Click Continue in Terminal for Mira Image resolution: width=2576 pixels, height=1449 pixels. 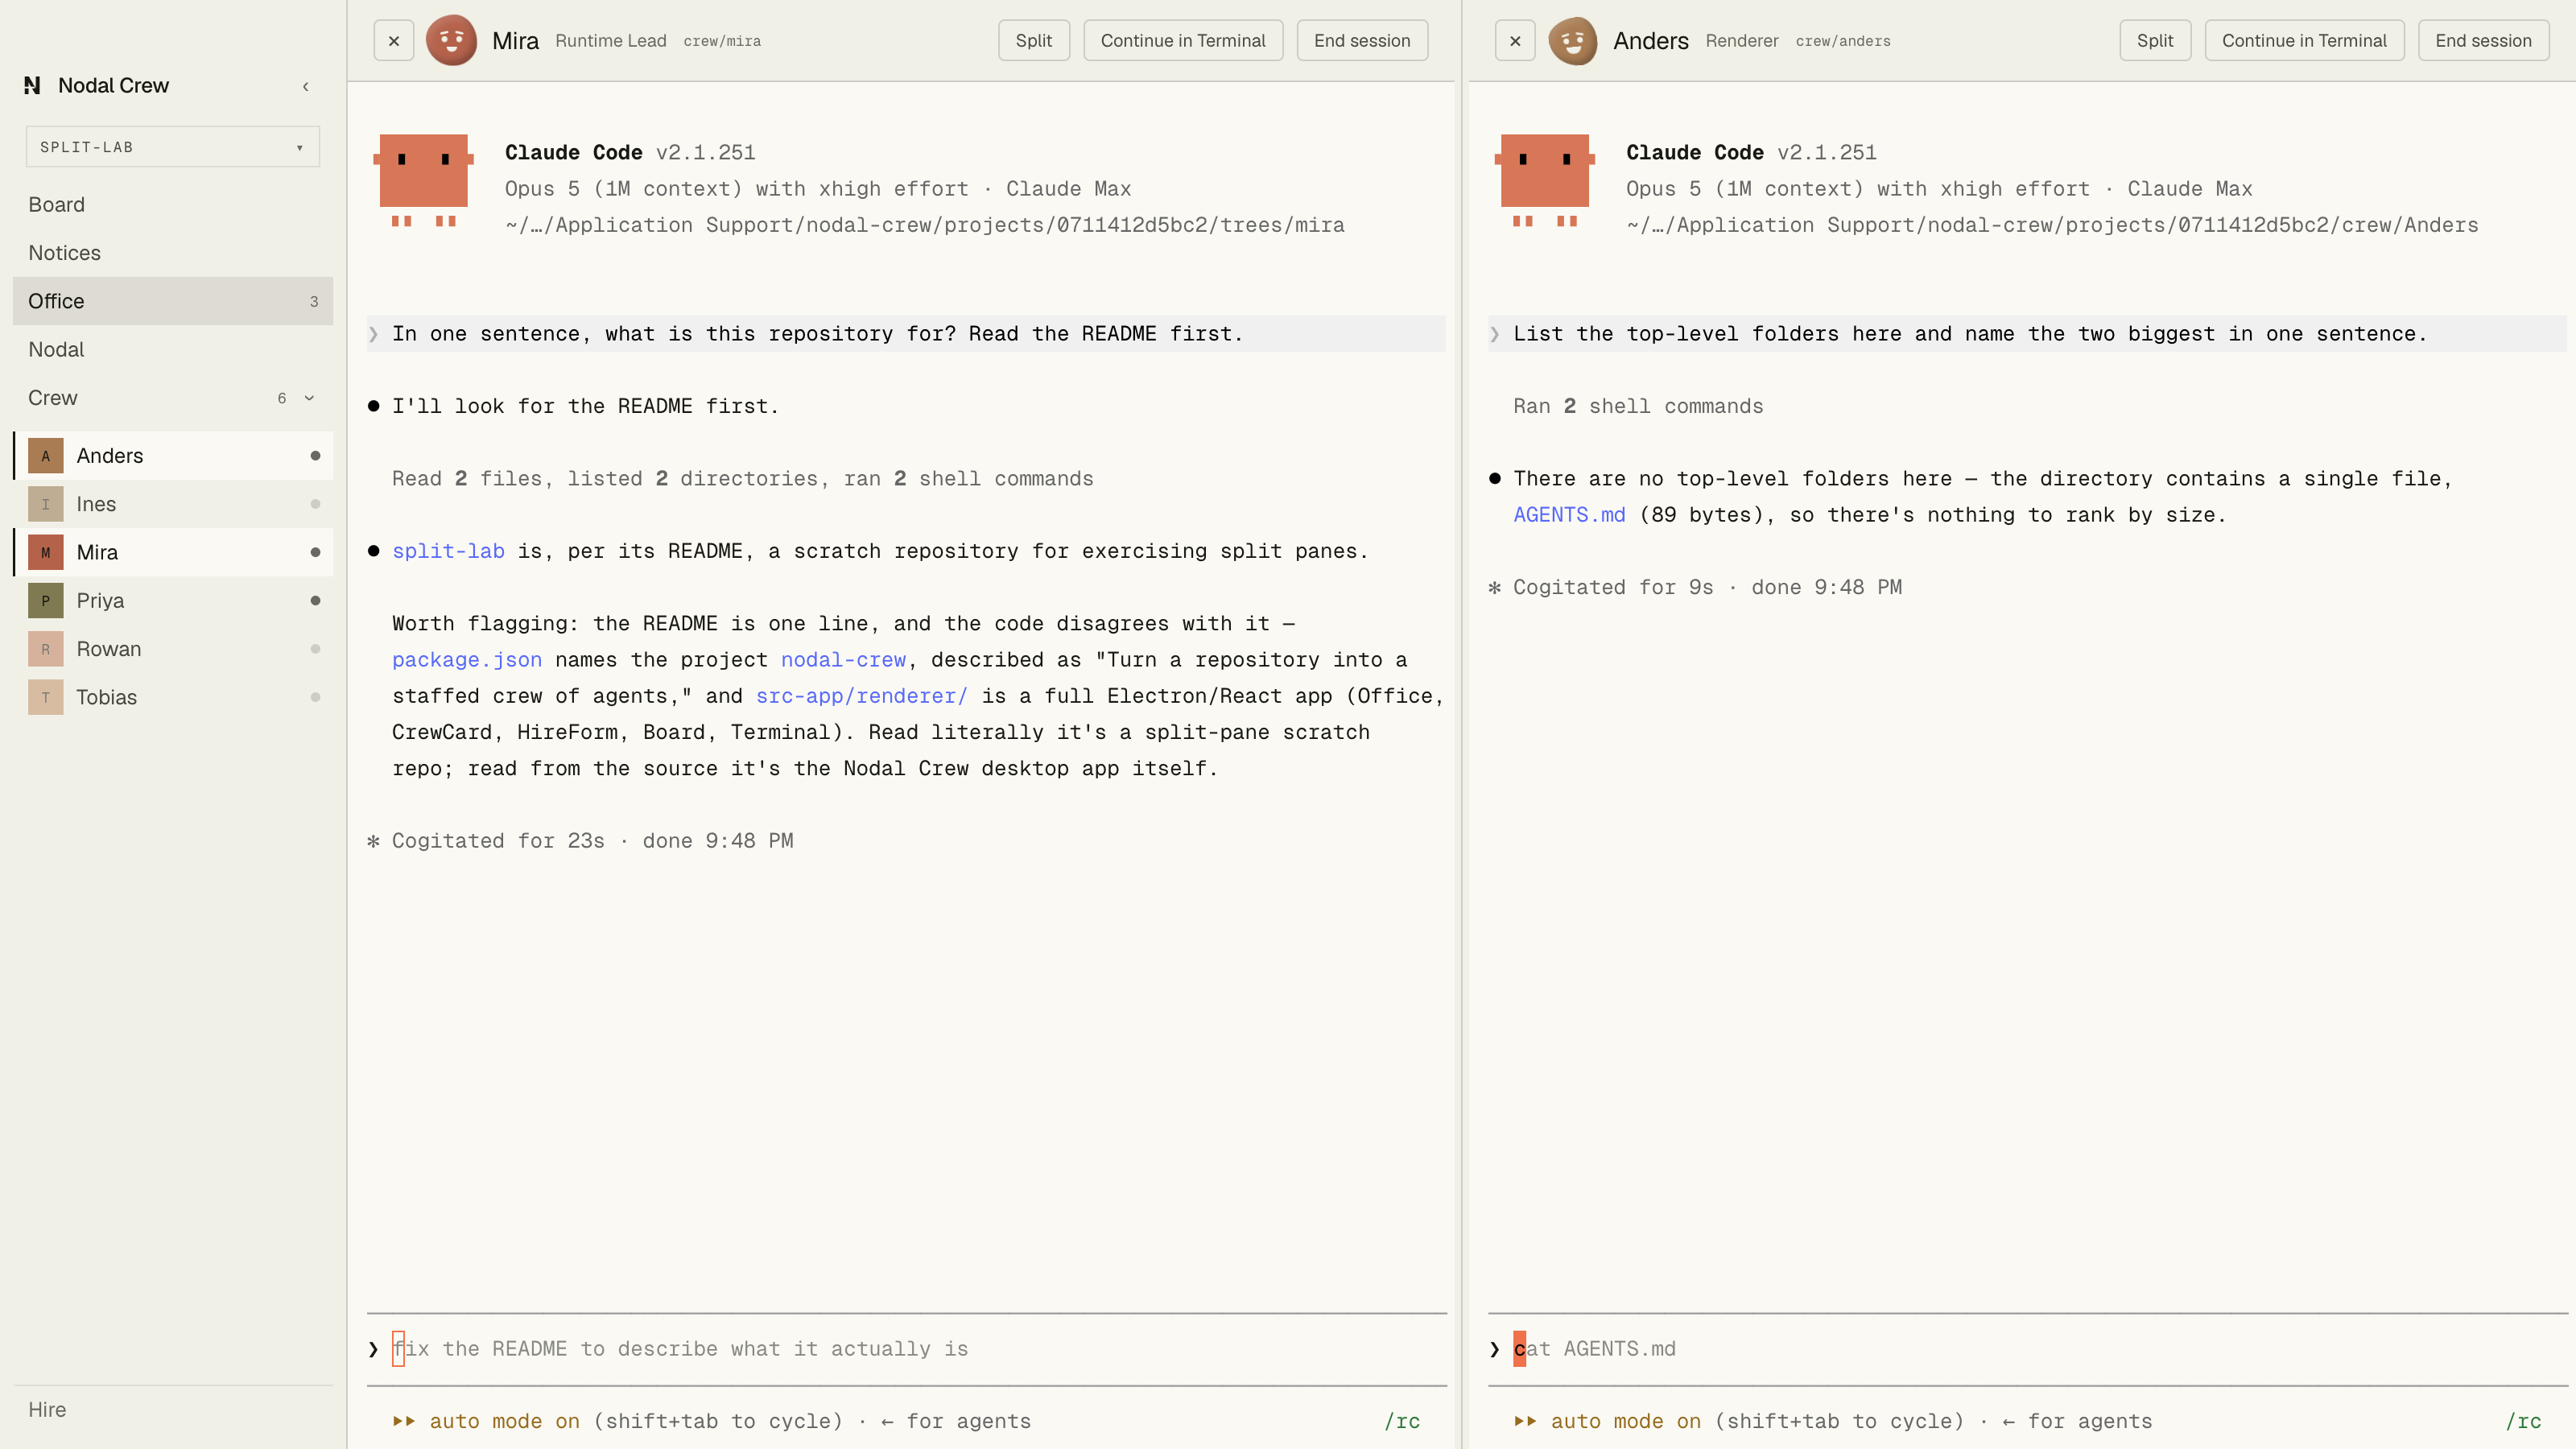tap(1183, 41)
